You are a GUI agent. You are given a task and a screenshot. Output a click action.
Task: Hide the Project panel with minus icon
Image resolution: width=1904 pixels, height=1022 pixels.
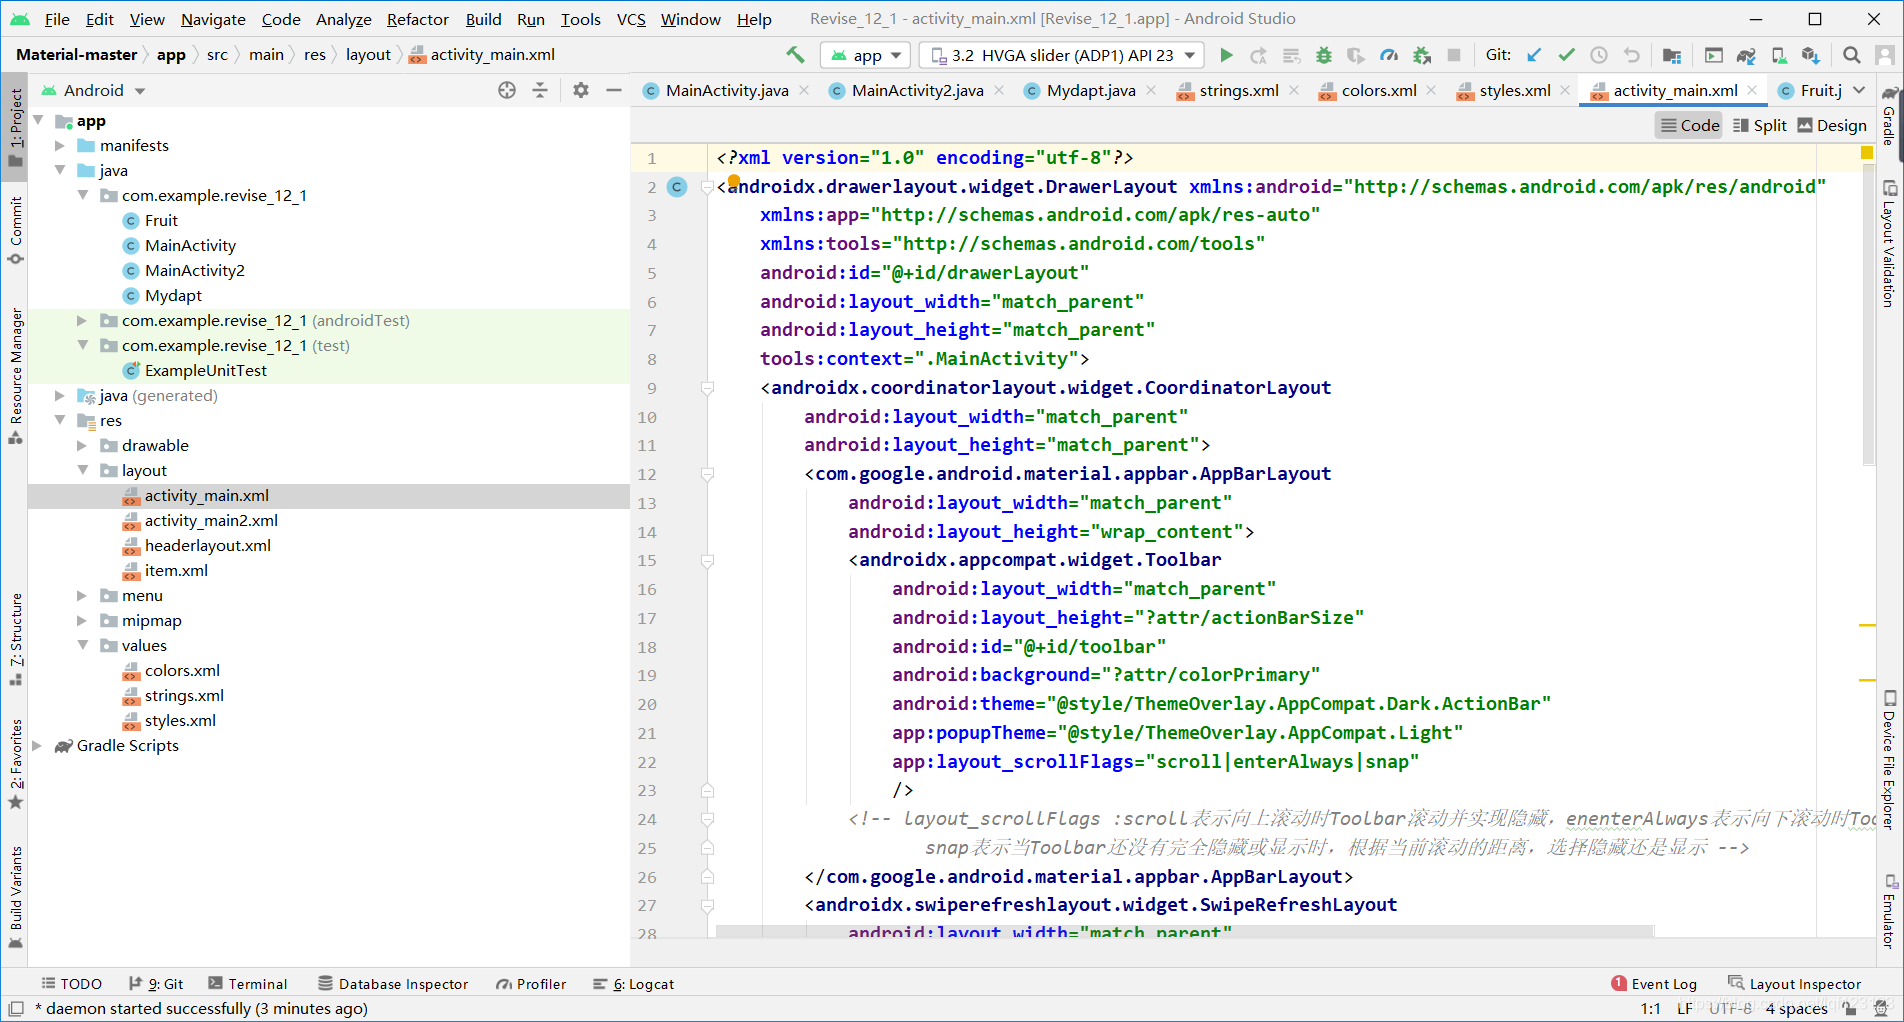click(614, 90)
